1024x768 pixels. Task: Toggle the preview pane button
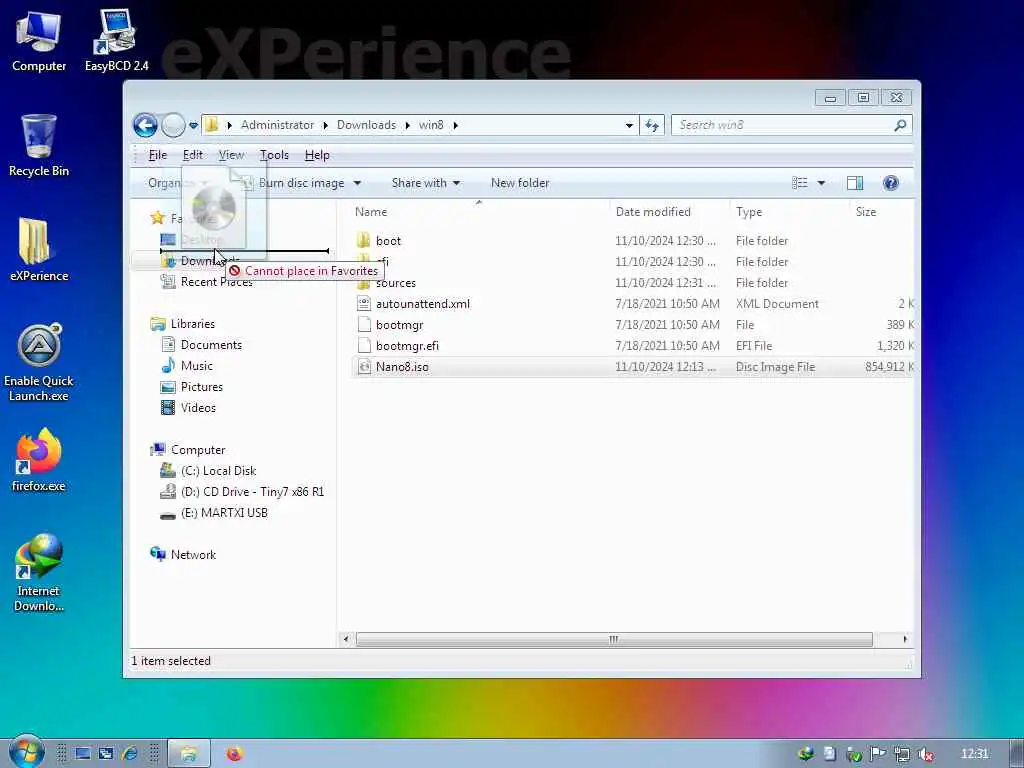[x=855, y=183]
